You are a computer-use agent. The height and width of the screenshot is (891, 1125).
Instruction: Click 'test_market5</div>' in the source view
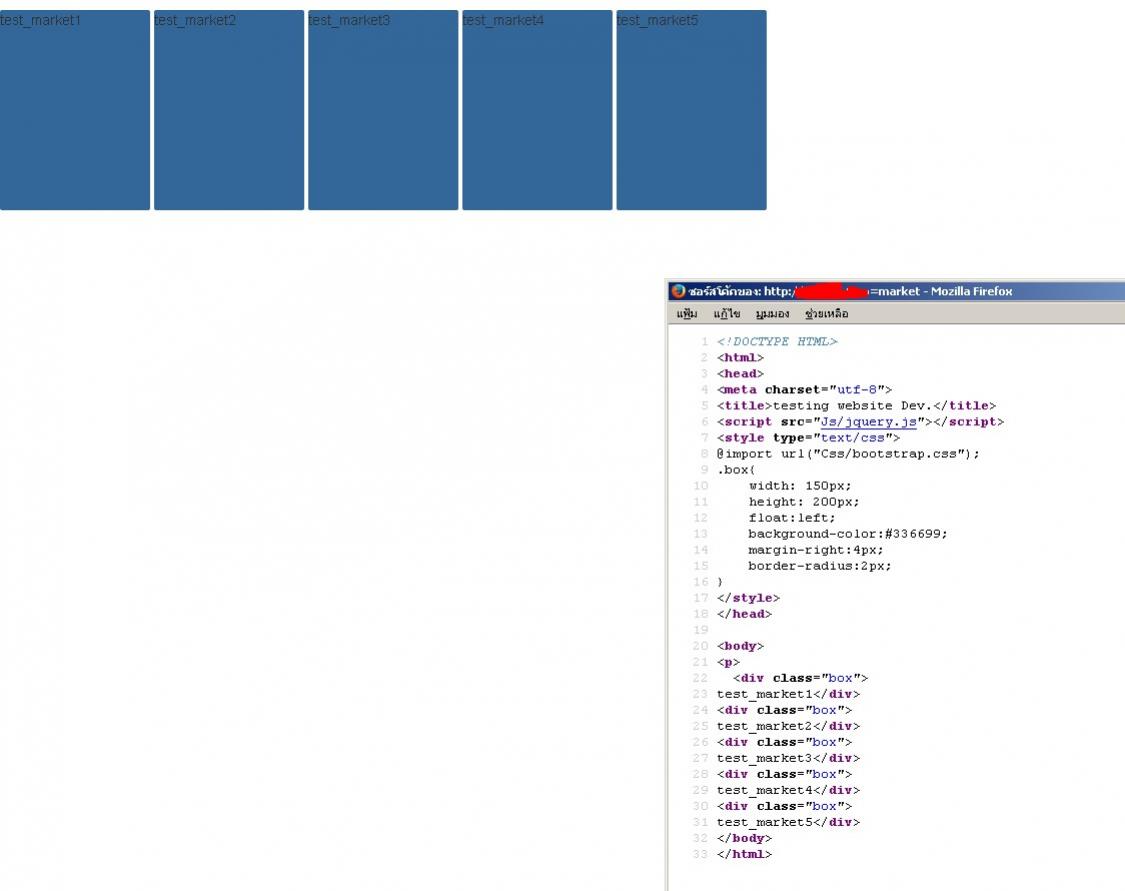click(789, 822)
